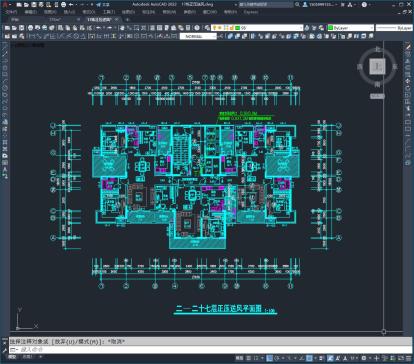The height and width of the screenshot is (364, 414).
Task: Select the Line tool in Draw toolbar
Action: tap(5, 48)
